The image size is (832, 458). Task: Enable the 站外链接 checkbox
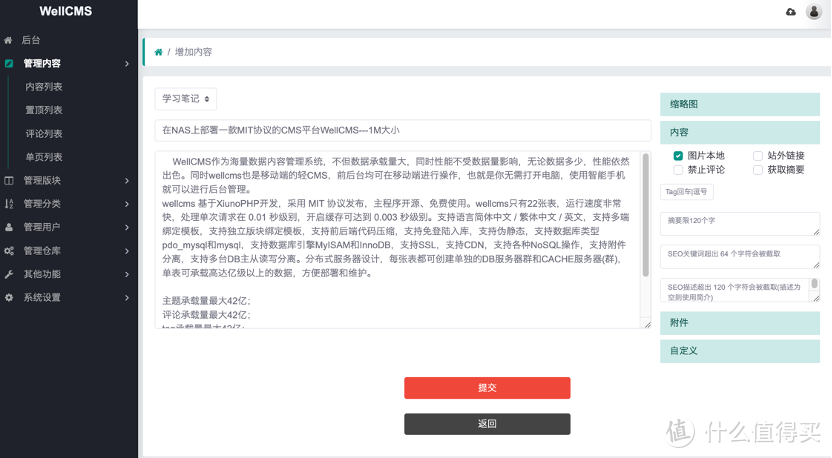pos(758,155)
